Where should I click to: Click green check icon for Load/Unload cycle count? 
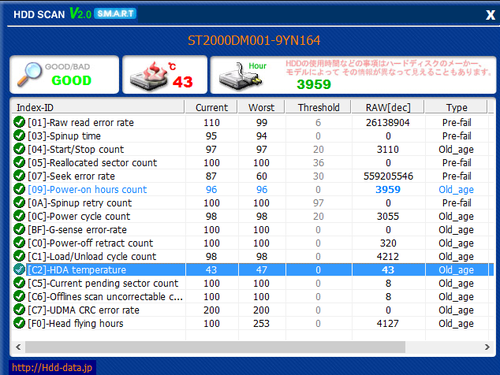[19, 256]
